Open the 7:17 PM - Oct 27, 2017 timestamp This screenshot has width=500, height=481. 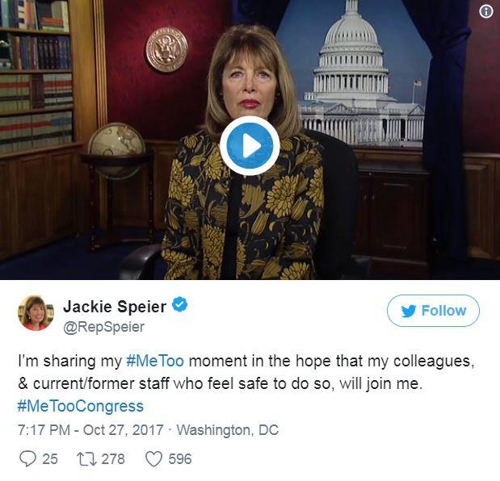point(91,430)
